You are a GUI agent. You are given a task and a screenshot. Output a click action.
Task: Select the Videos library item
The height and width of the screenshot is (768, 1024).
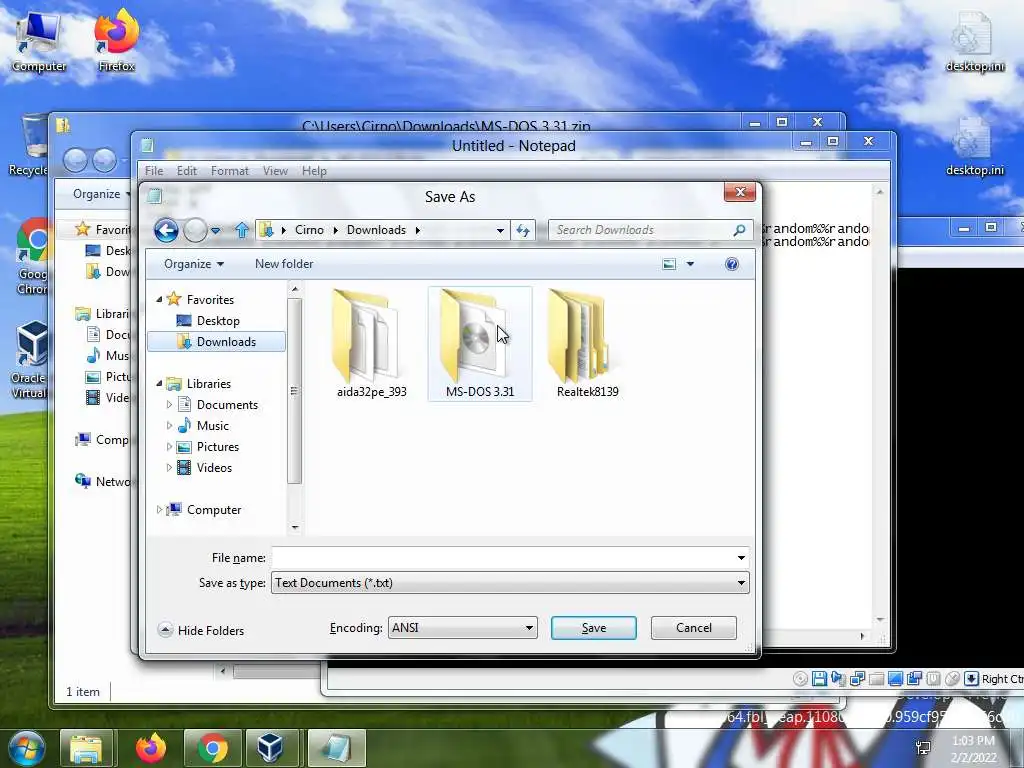tap(214, 468)
